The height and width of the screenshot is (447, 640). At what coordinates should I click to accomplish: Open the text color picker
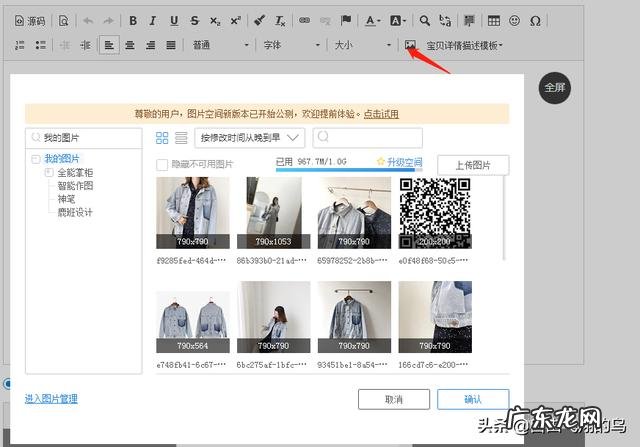372,21
